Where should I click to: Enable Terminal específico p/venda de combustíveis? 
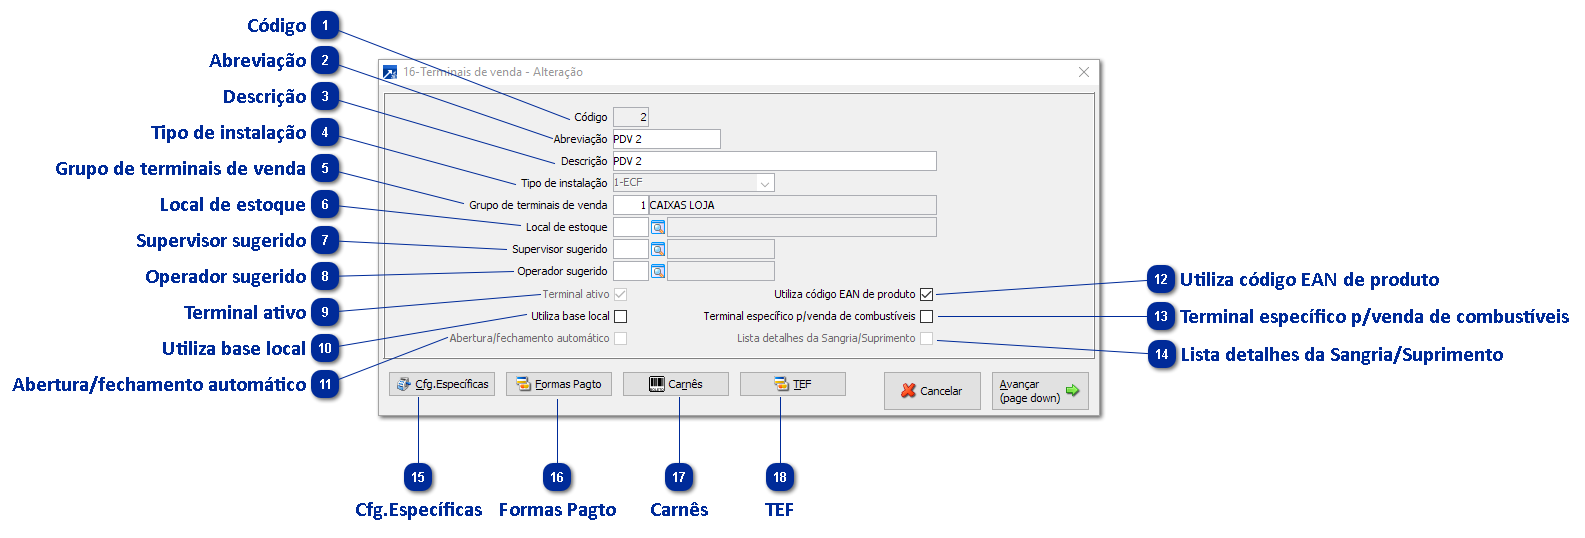click(926, 316)
